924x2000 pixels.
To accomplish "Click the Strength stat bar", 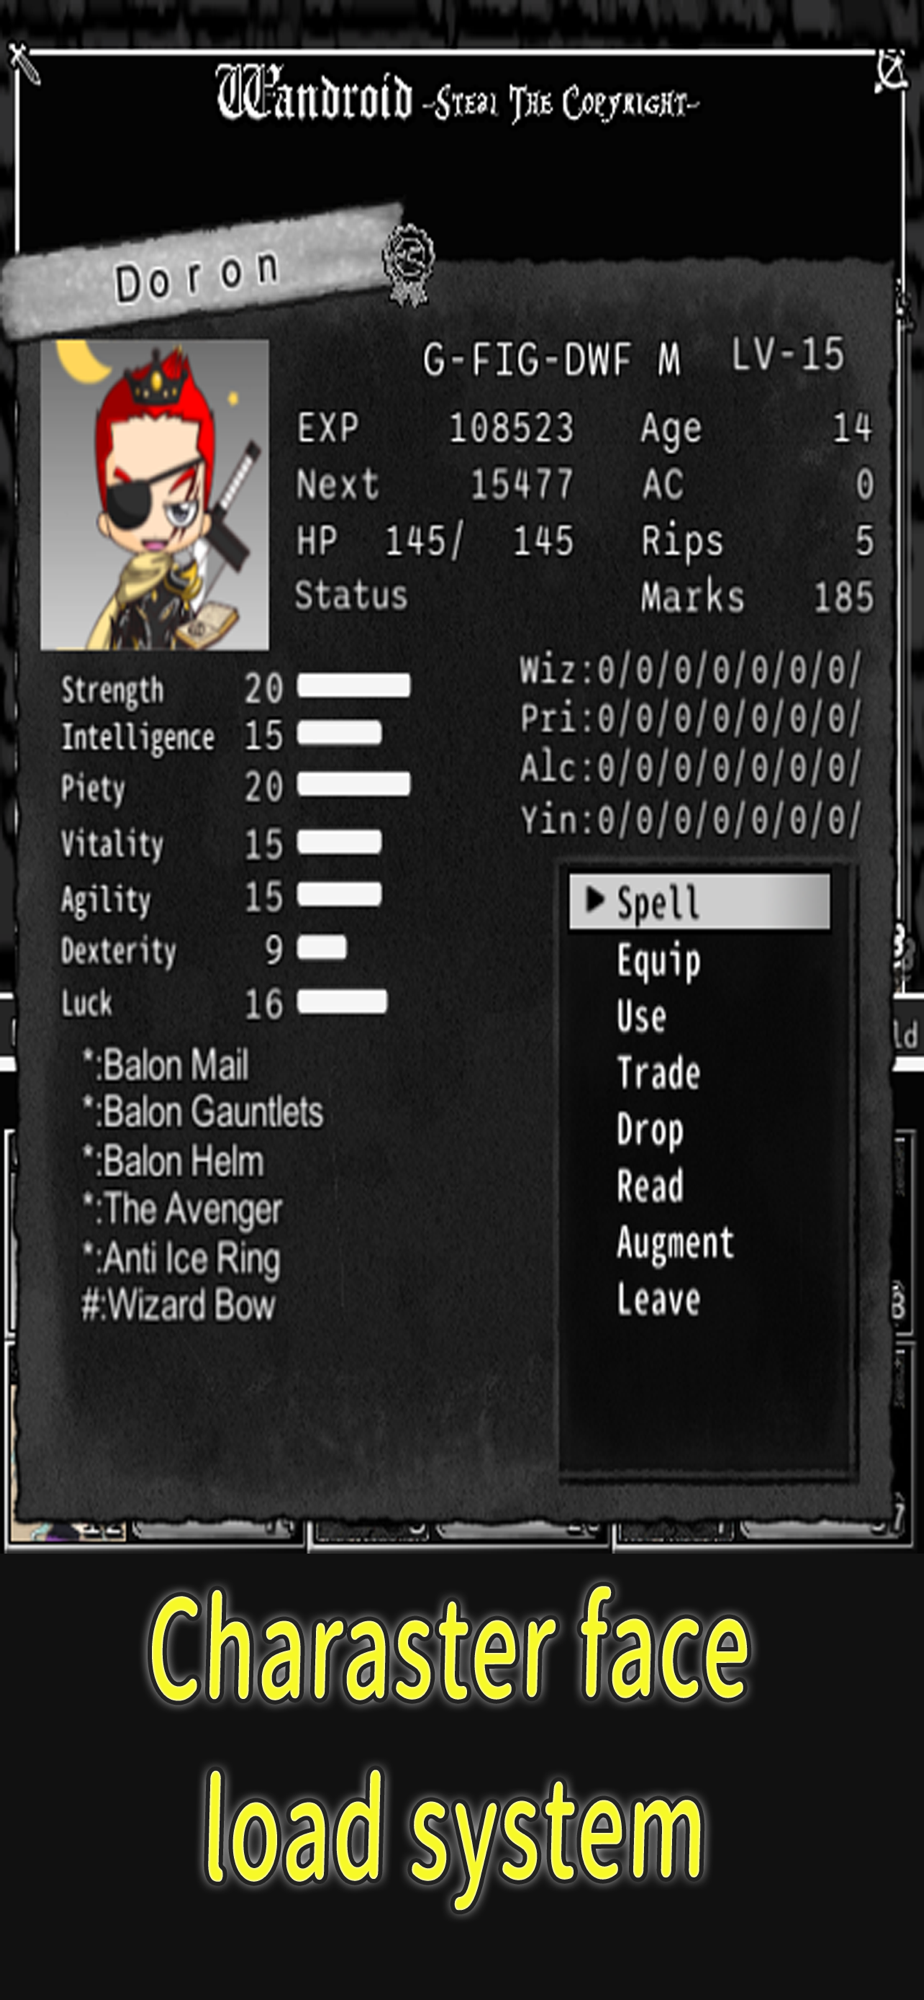I will (354, 686).
